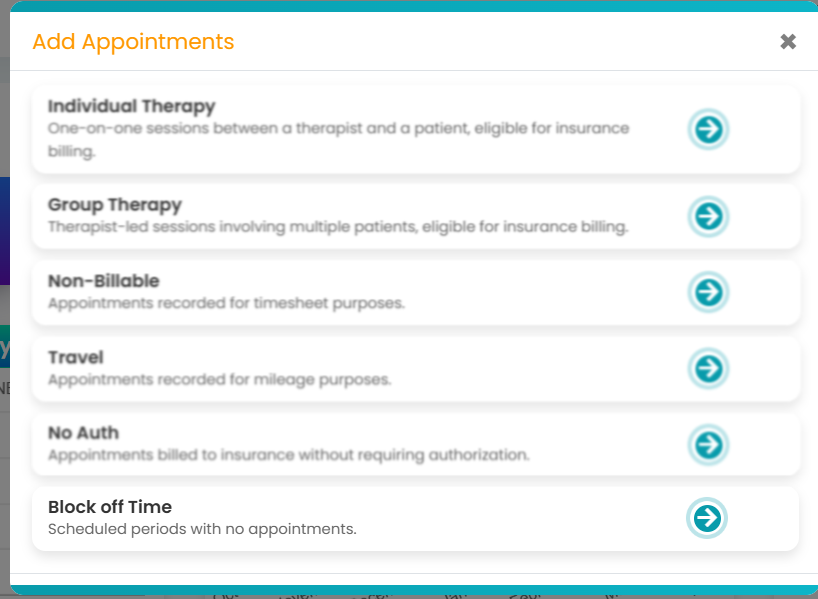Click the therapist-led sessions description text
Image resolution: width=818 pixels, height=599 pixels.
338,227
